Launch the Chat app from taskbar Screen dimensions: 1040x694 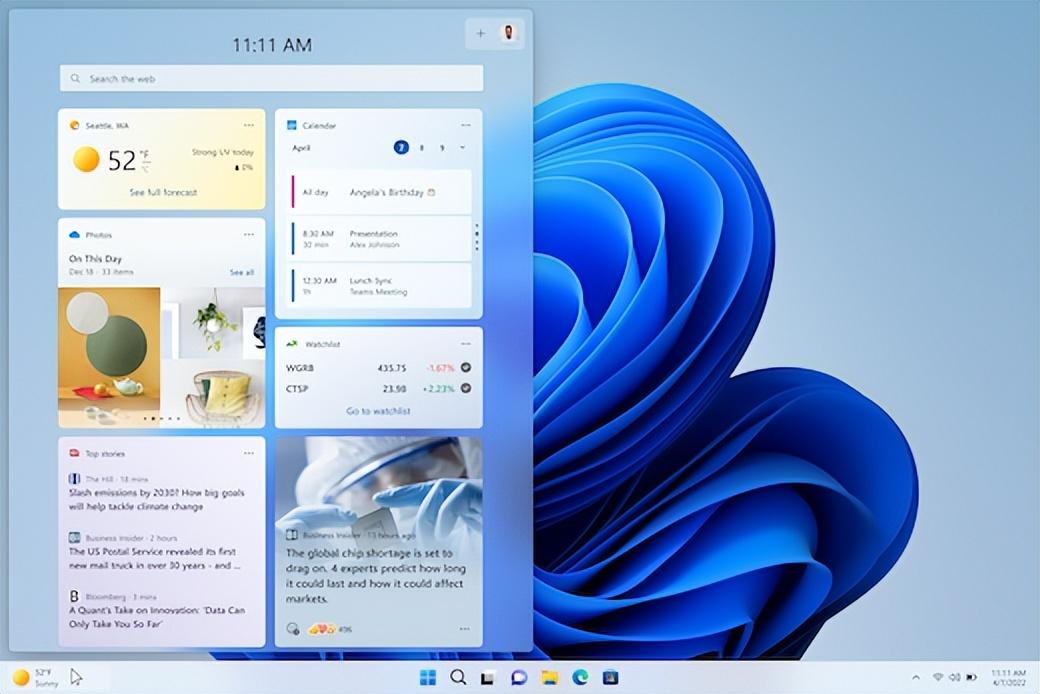[519, 677]
